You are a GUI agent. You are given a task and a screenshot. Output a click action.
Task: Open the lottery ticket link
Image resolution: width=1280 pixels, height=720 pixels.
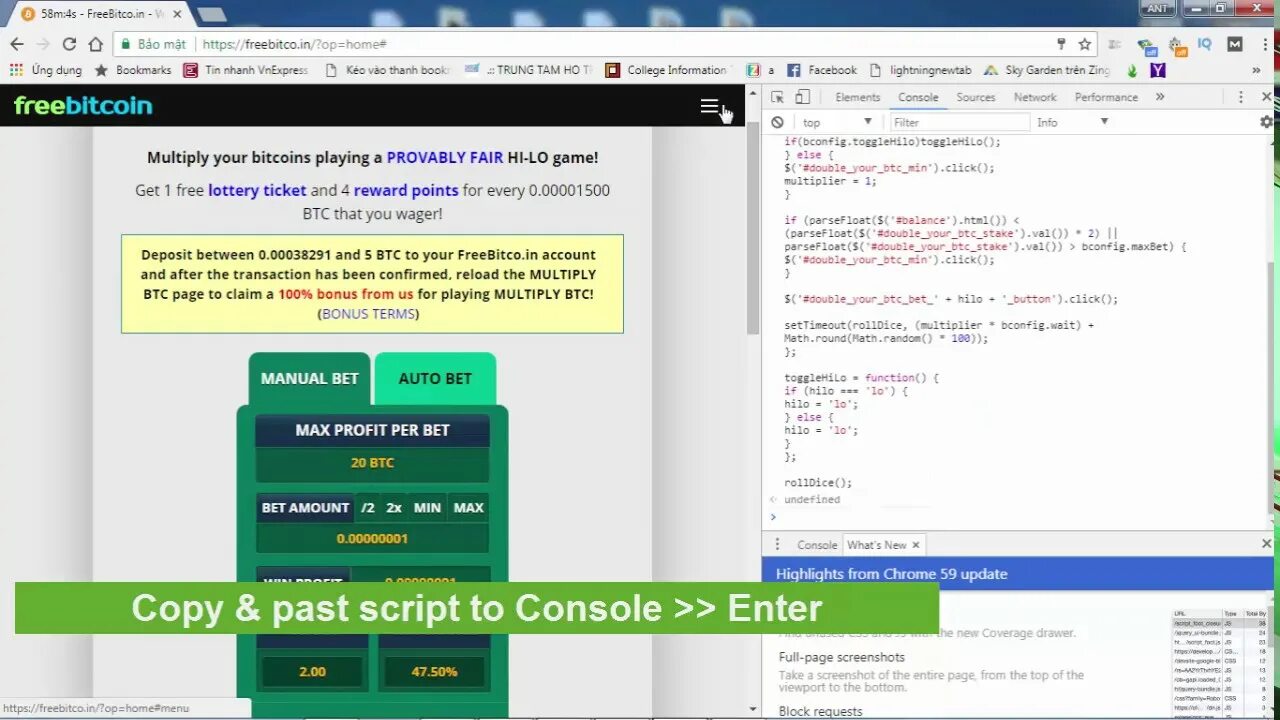point(257,190)
